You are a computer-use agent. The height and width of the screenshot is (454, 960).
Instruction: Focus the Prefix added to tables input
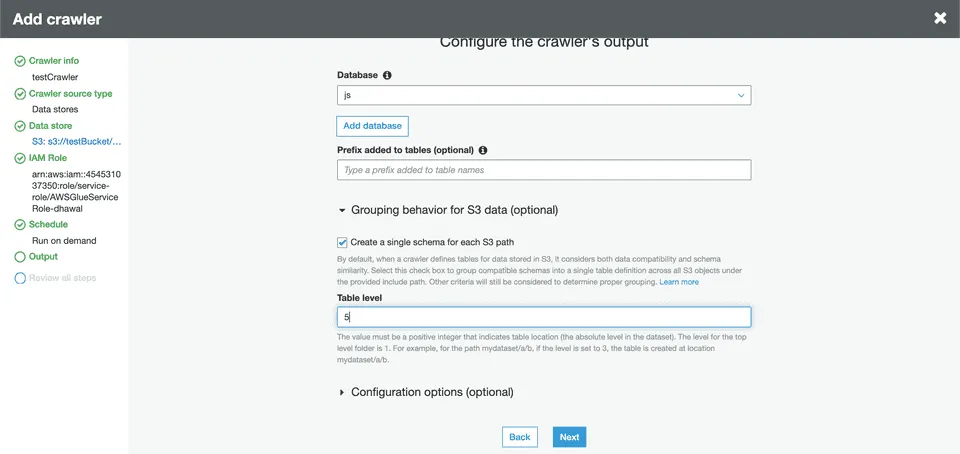[544, 170]
